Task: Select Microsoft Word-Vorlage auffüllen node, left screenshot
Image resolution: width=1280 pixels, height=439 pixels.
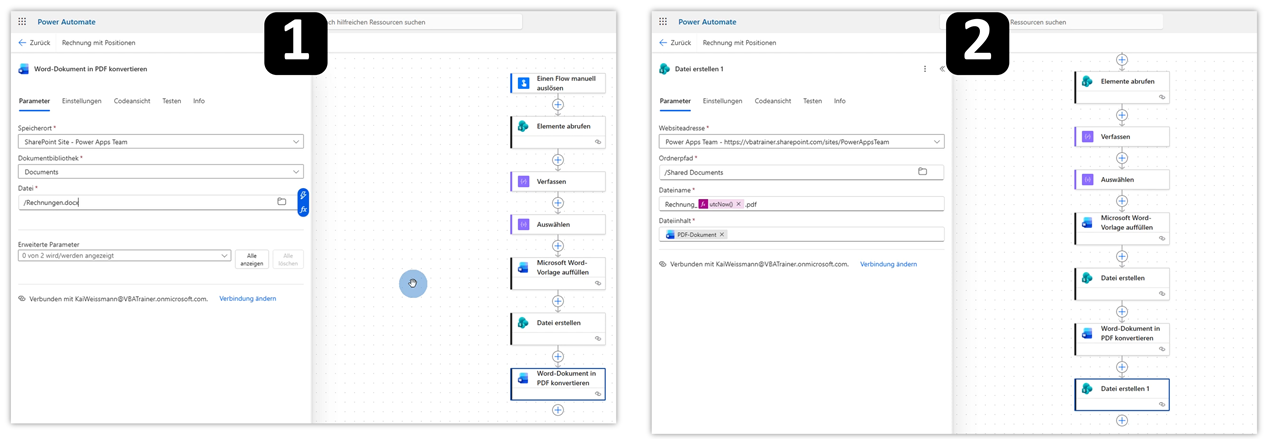Action: click(558, 273)
